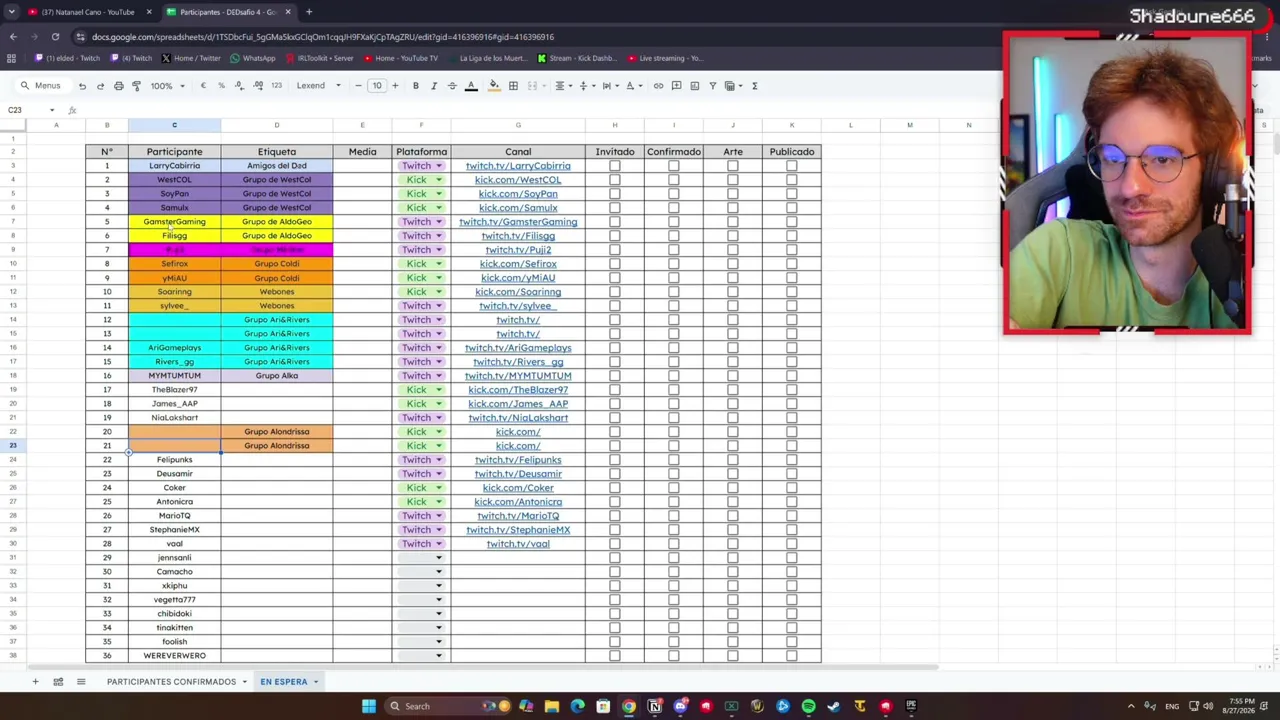Toggle Invitado checkbox for GamsterGaming
Screen dimensions: 1280x720
coord(615,222)
